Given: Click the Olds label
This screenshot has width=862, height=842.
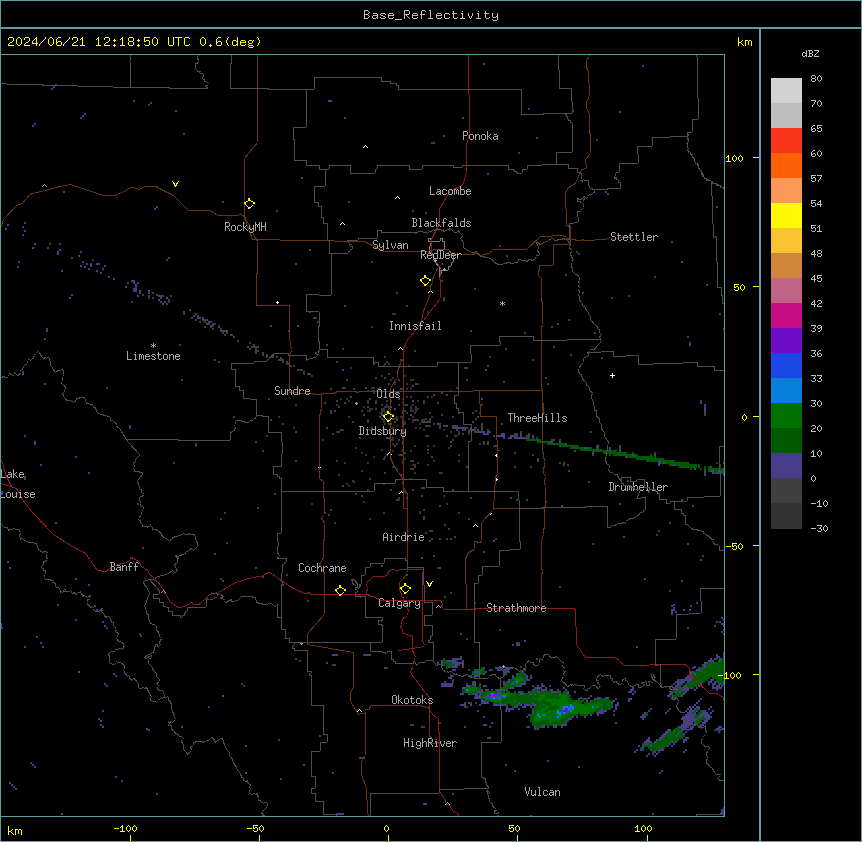Looking at the screenshot, I should (388, 394).
